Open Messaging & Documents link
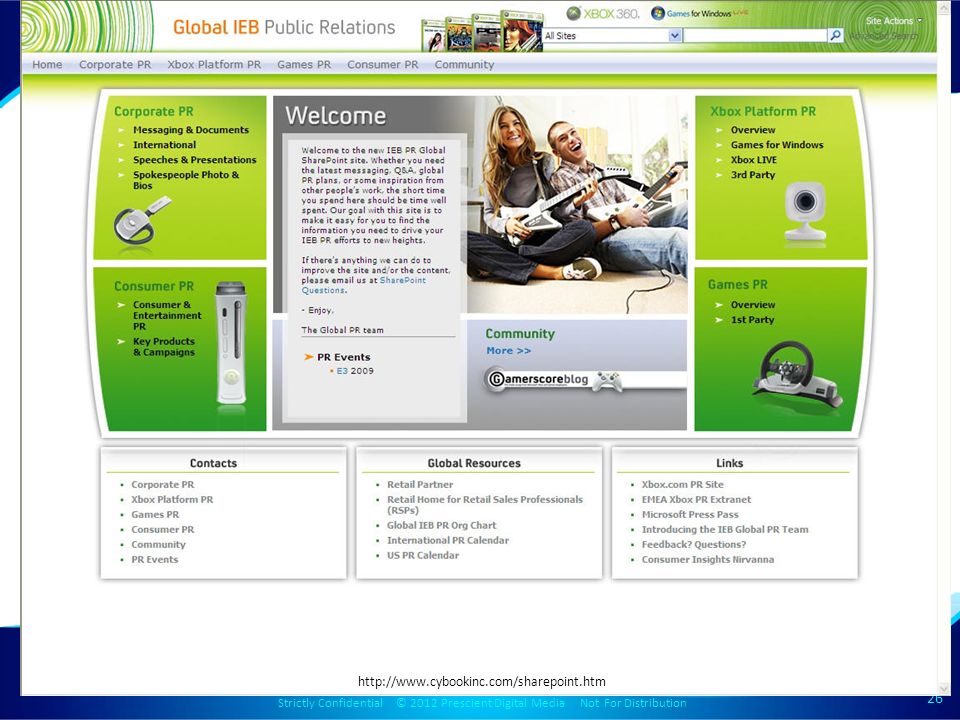The width and height of the screenshot is (960, 720). [x=191, y=130]
